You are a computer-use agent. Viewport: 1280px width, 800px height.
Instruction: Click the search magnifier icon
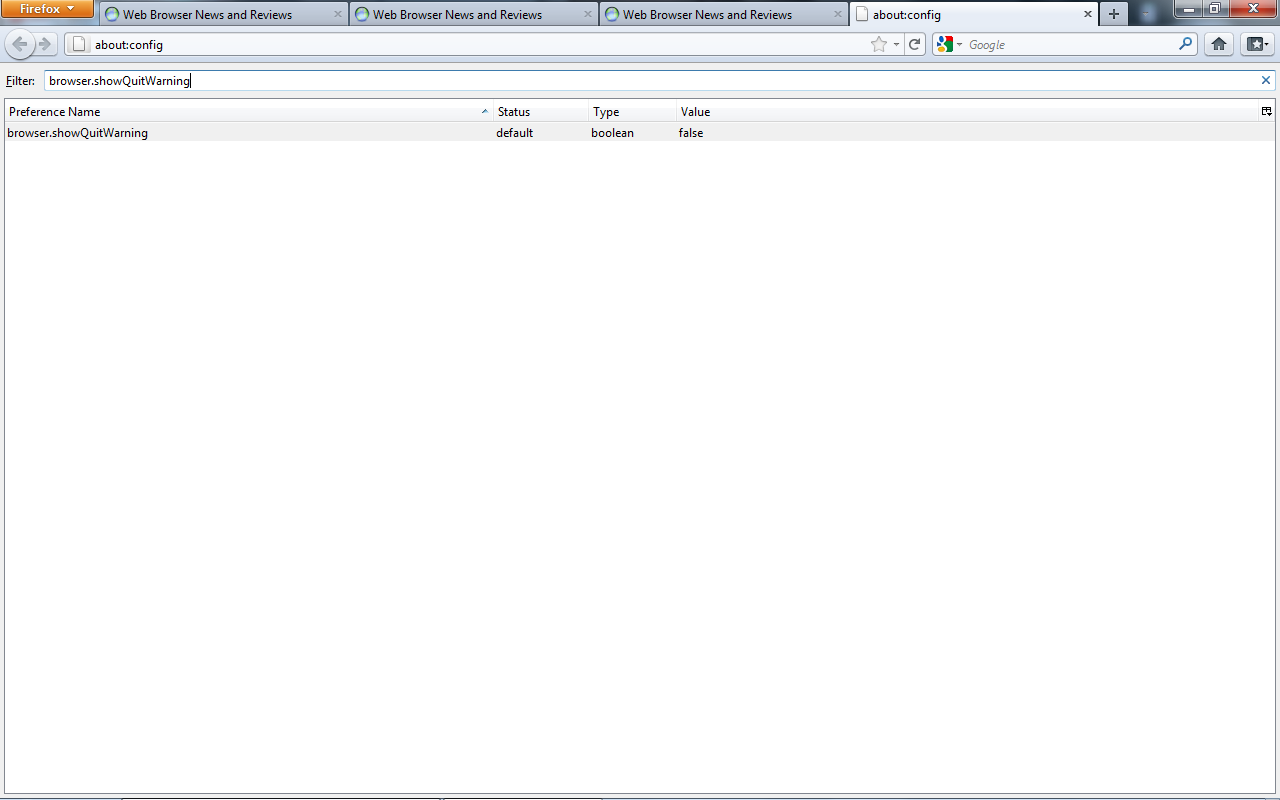click(x=1185, y=44)
